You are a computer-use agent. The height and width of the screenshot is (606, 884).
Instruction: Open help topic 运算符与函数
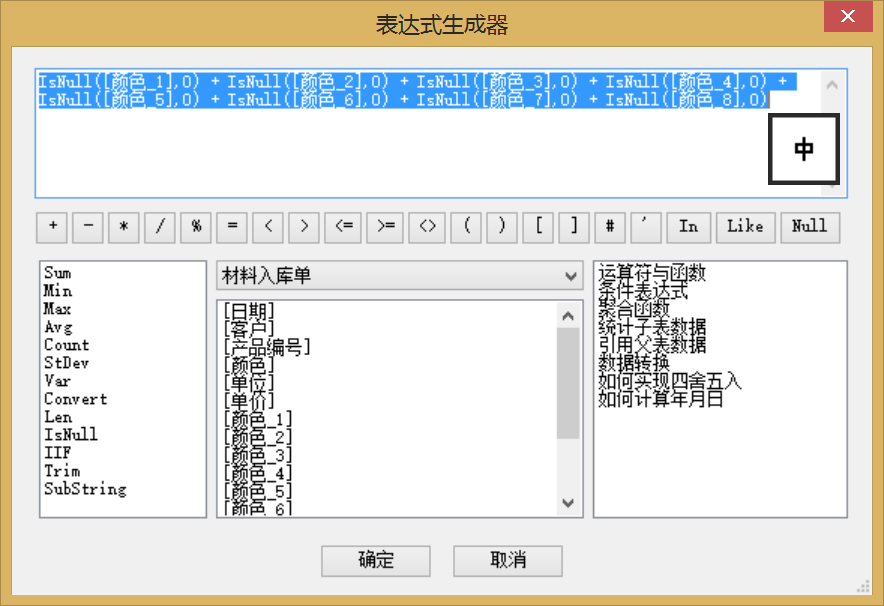652,273
